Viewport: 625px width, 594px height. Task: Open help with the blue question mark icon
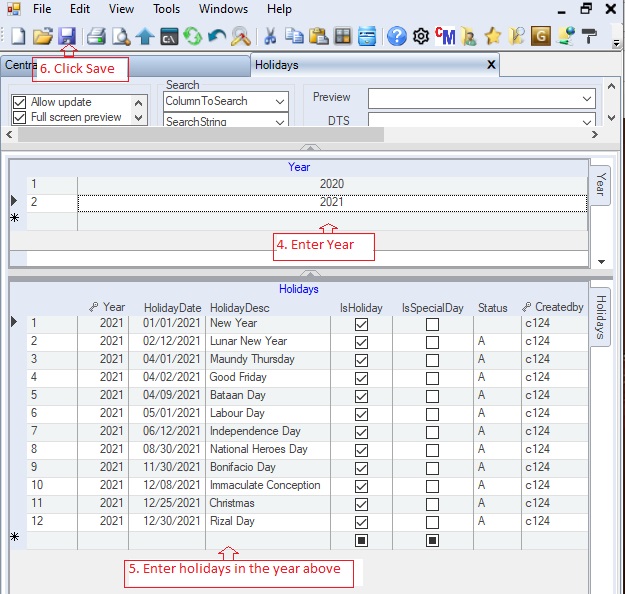[x=397, y=36]
